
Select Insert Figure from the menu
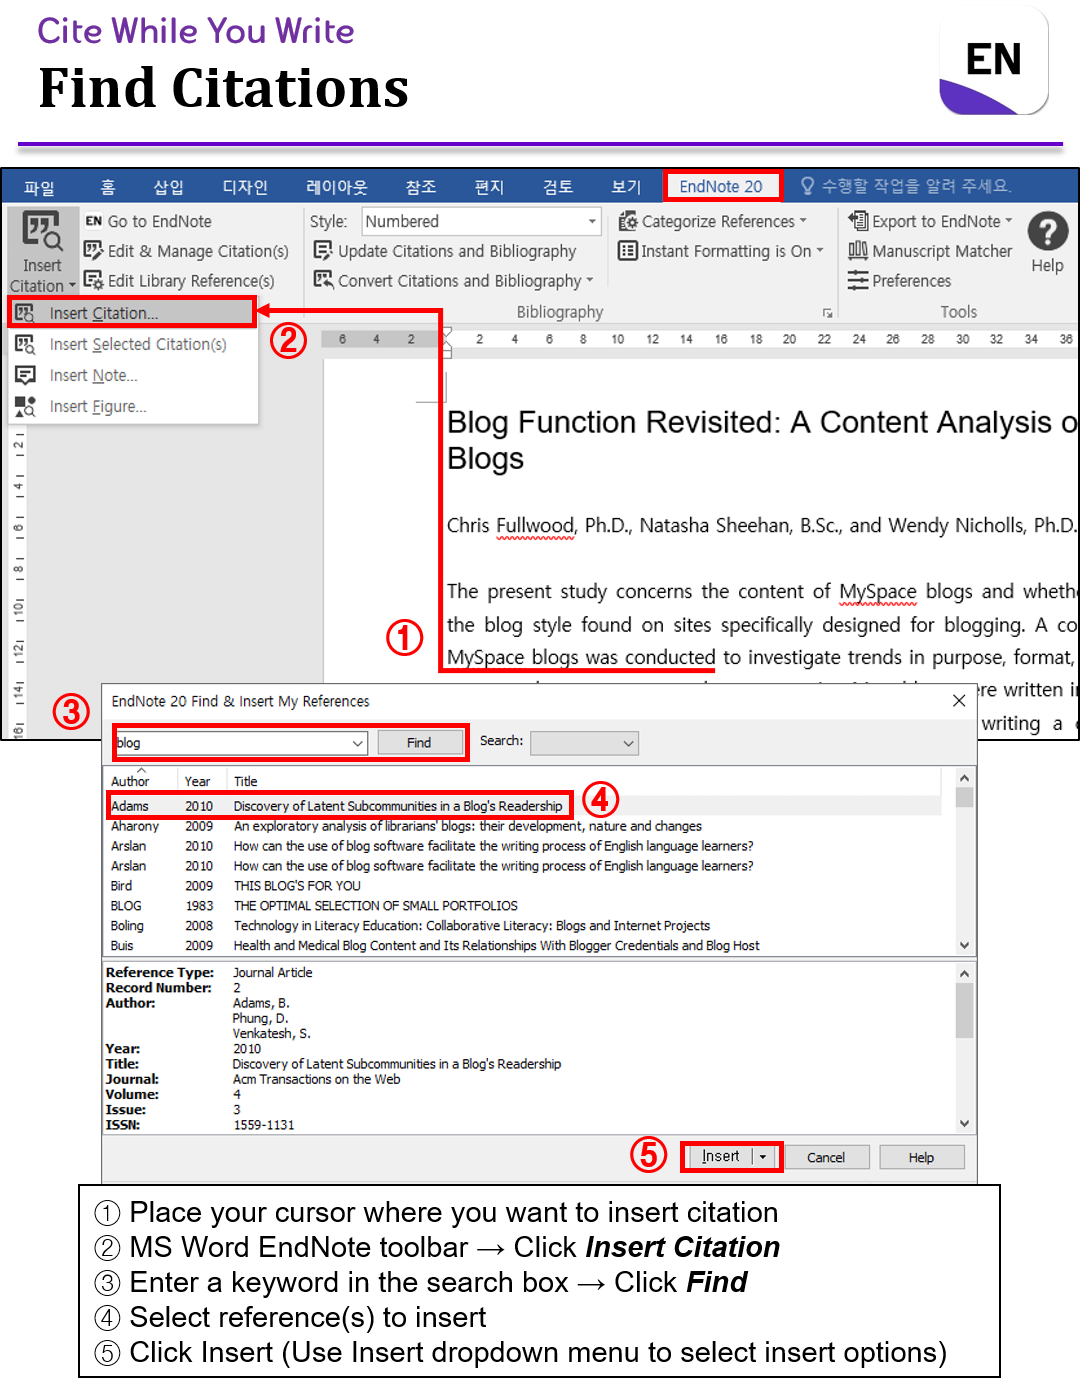click(x=97, y=406)
